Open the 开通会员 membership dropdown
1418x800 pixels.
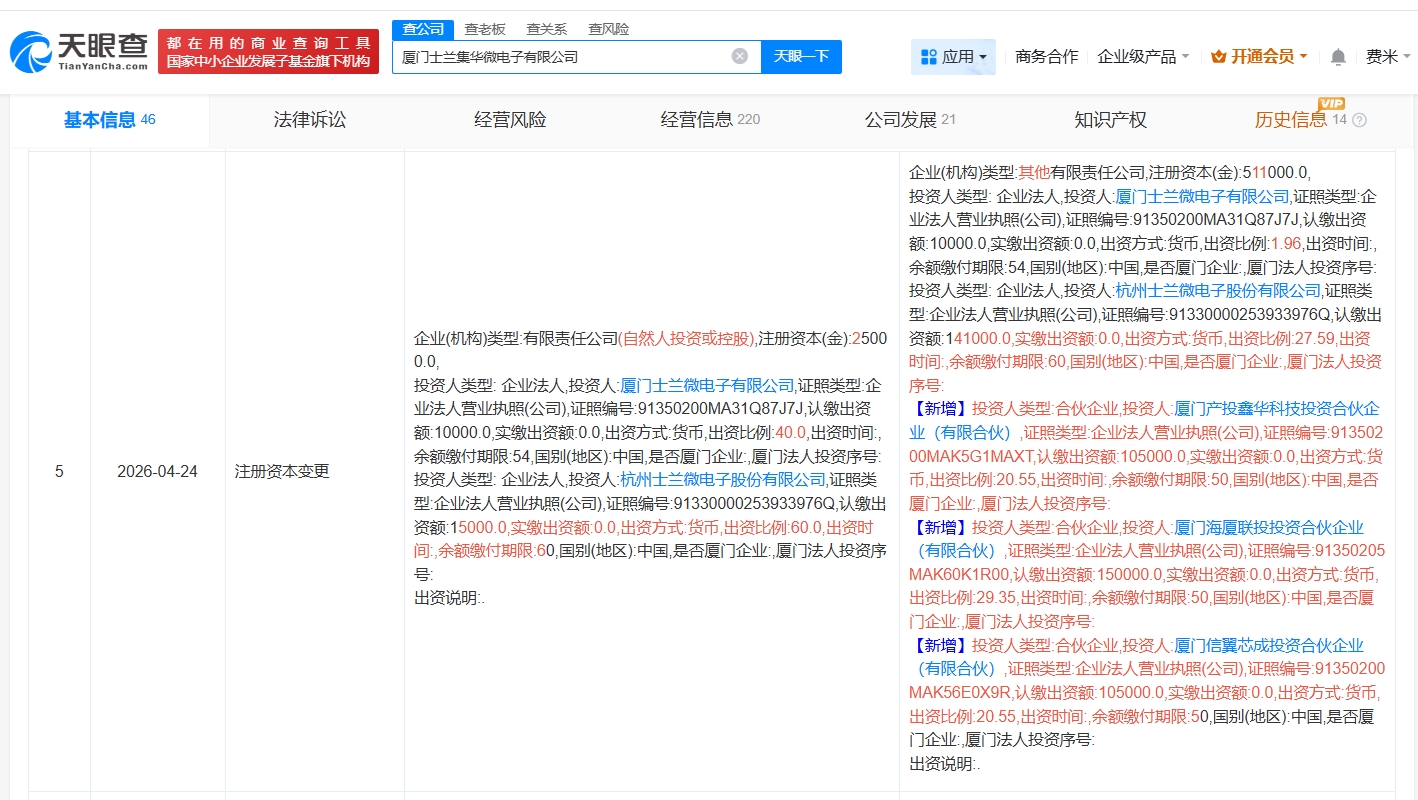1259,57
